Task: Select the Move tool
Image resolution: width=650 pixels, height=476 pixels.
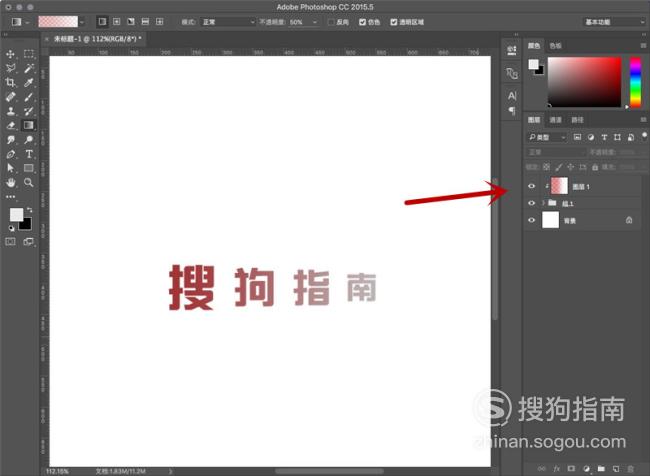Action: [x=10, y=54]
